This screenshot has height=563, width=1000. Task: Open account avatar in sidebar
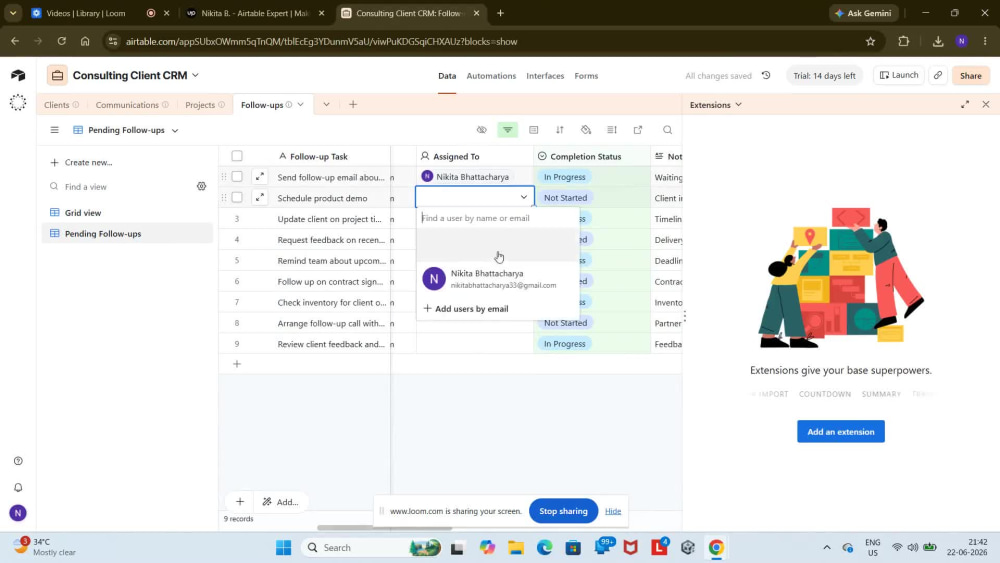point(18,513)
